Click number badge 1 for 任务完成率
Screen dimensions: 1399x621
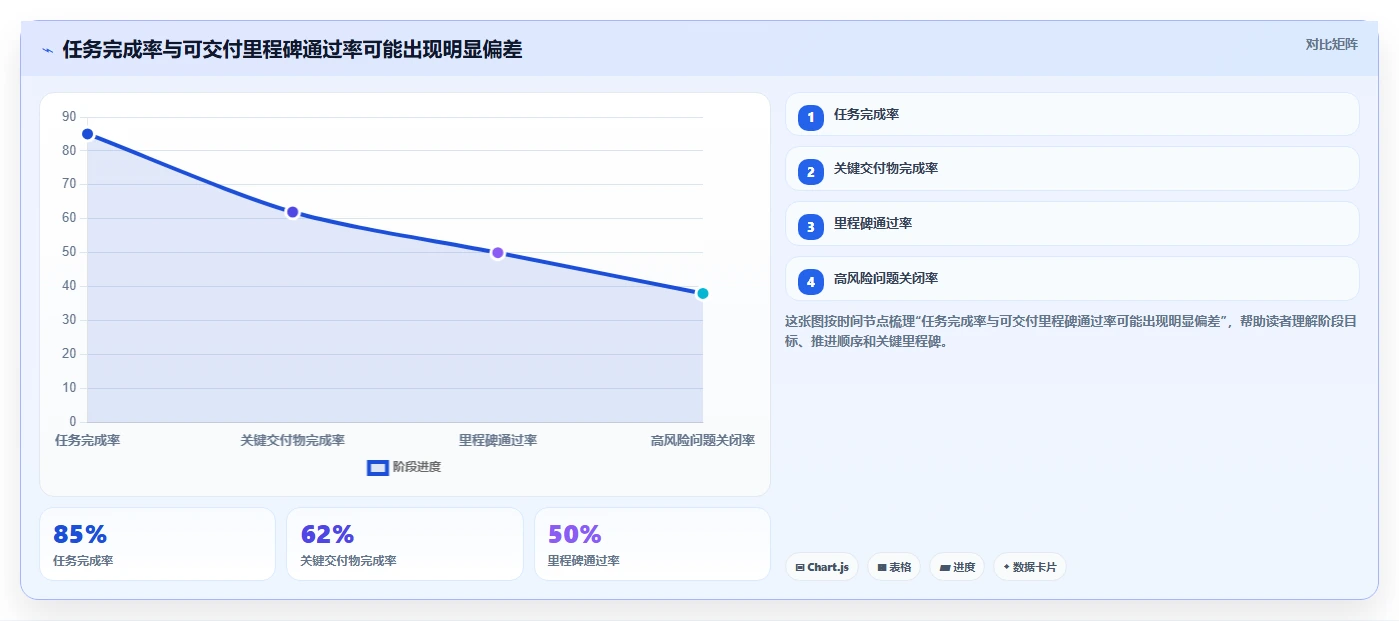point(811,117)
